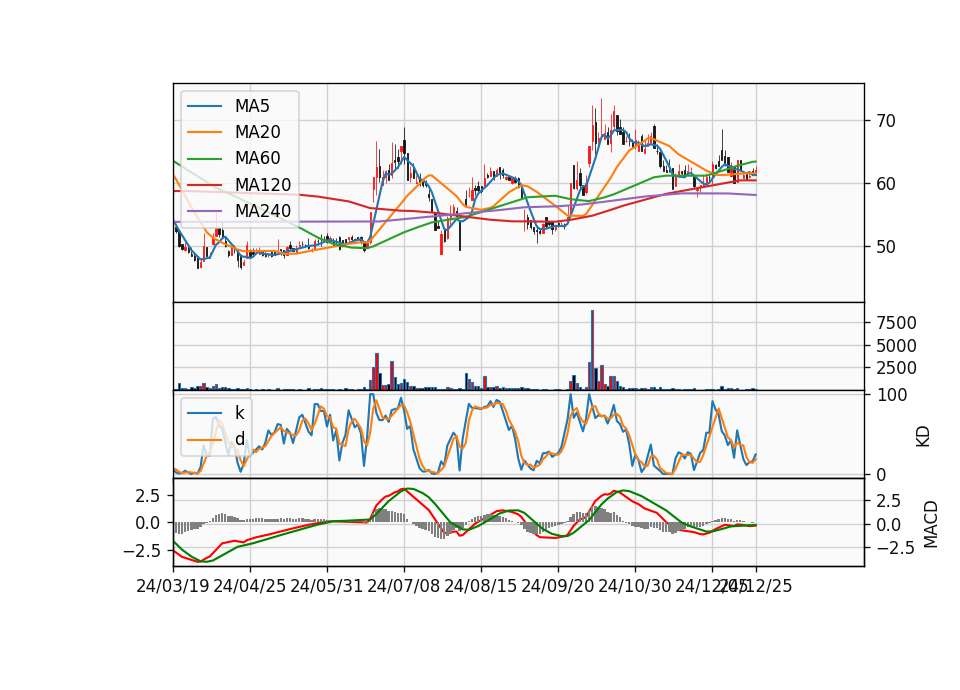Click the left MACD axis tick −2.5
Viewport: 960px width, 690px height.
(x=141, y=551)
